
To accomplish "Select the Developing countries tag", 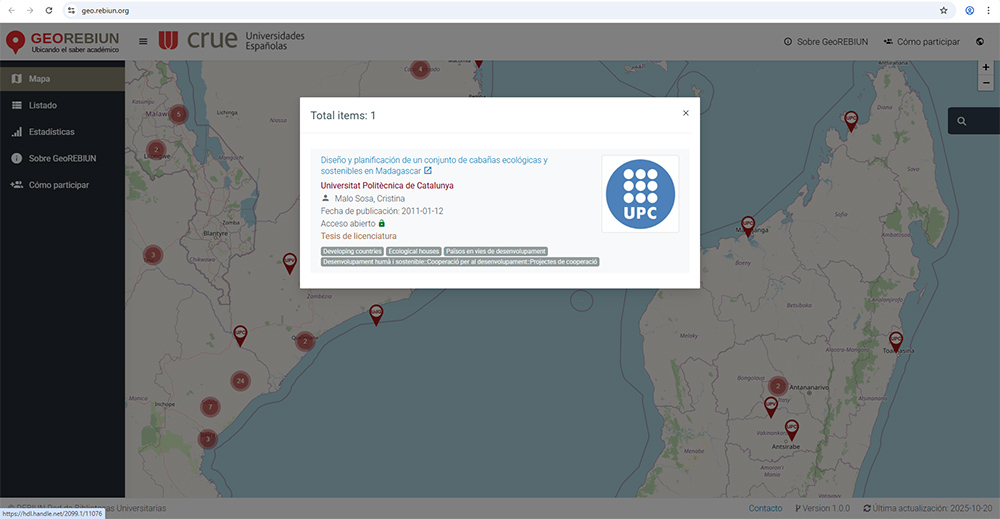I will click(352, 251).
